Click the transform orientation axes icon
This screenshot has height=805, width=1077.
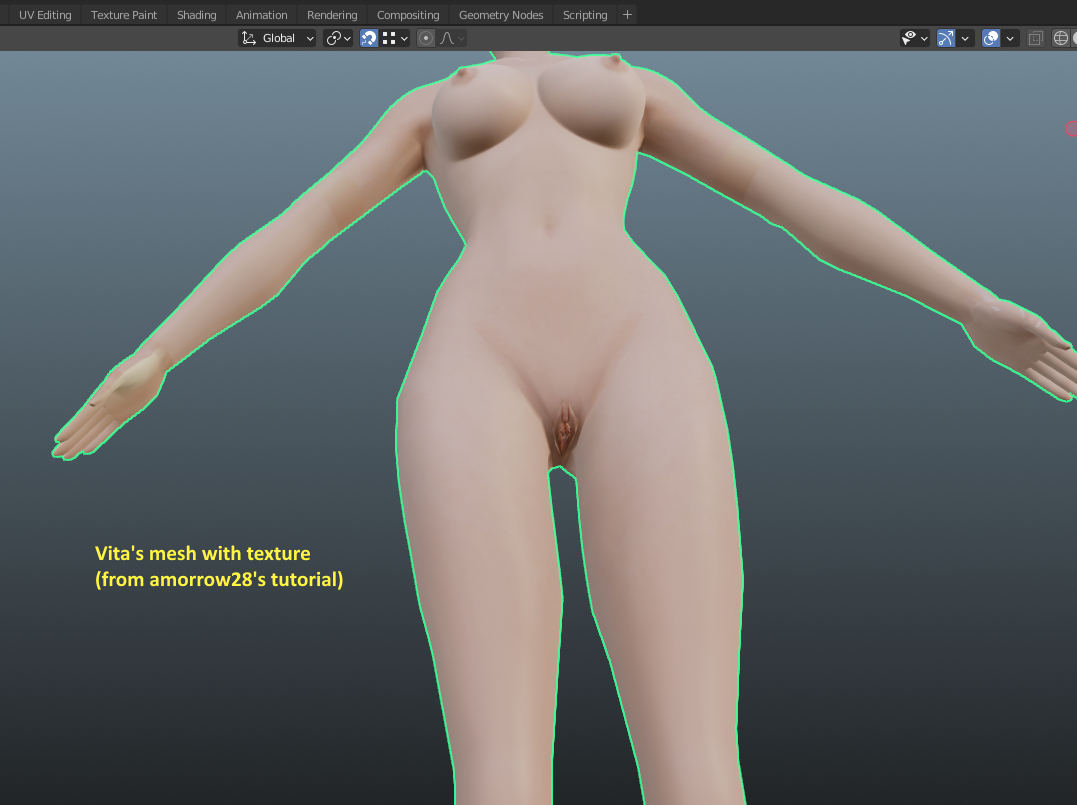(x=249, y=38)
